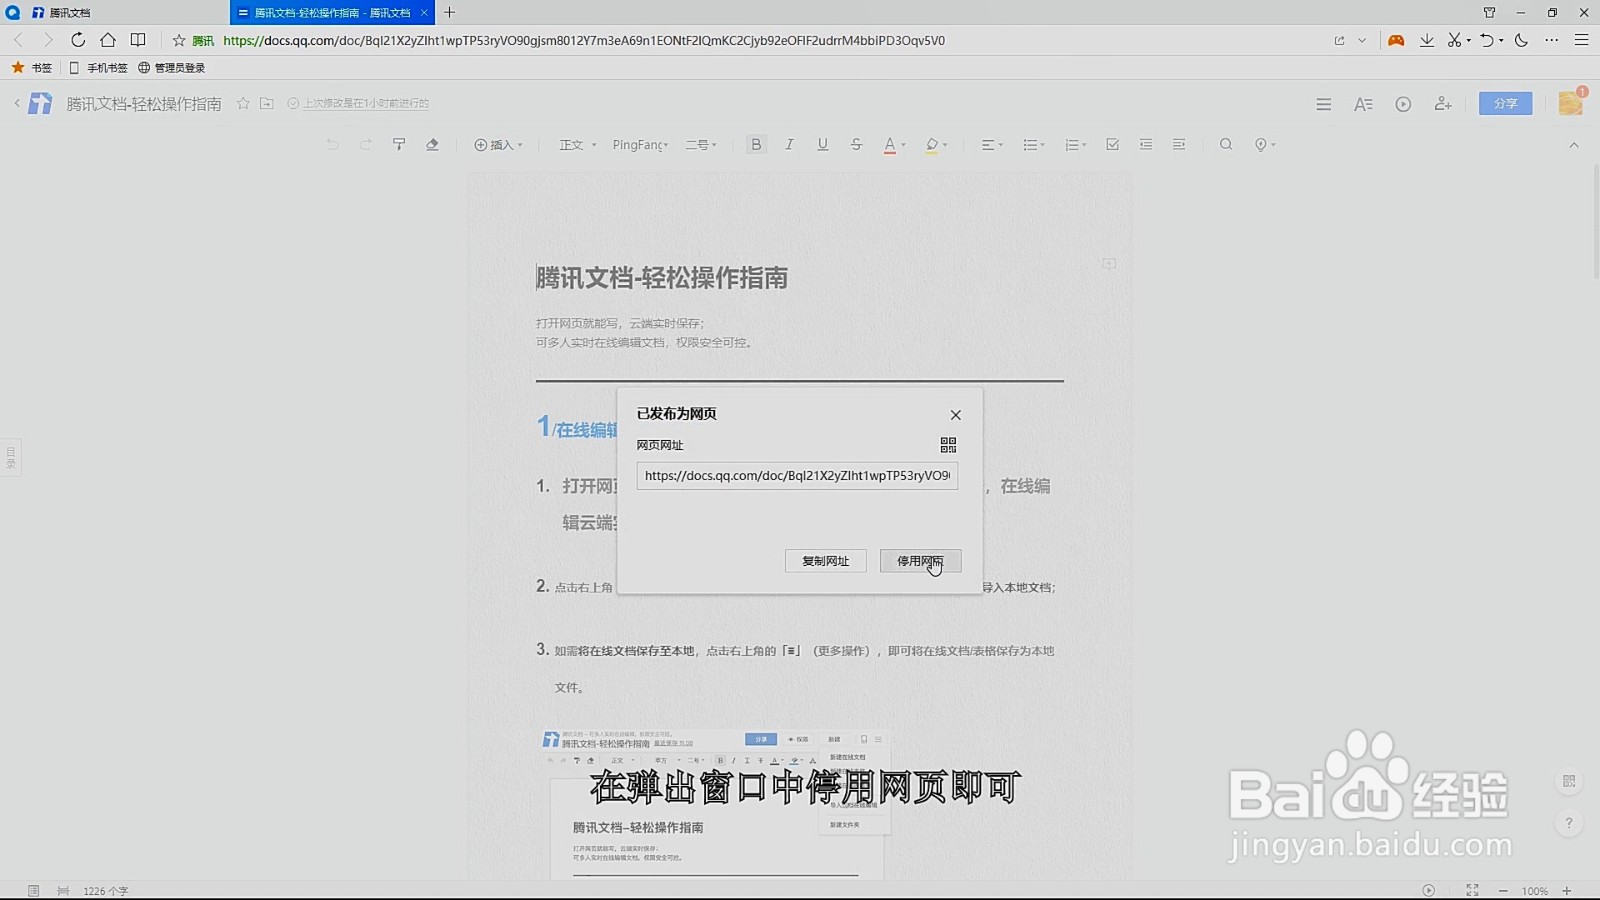Open the 手机书签 bookmark
The width and height of the screenshot is (1600, 900).
[x=98, y=68]
